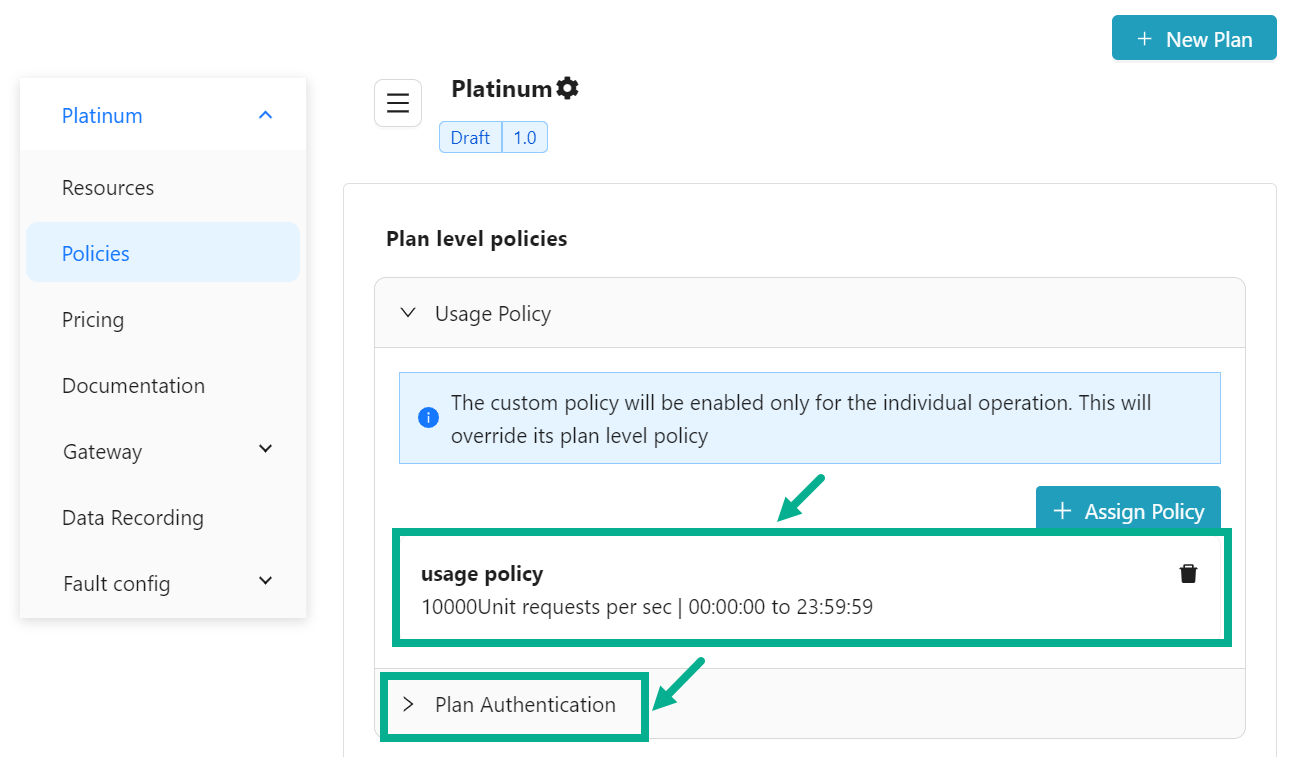Open the Documentation sidebar item

point(133,386)
